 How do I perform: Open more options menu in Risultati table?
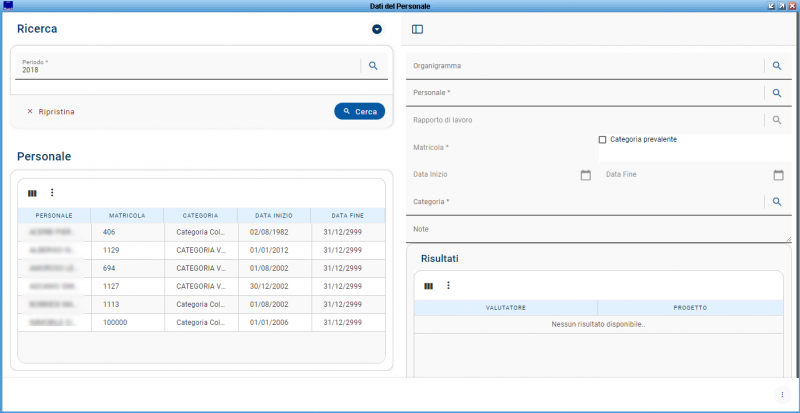pyautogui.click(x=448, y=286)
